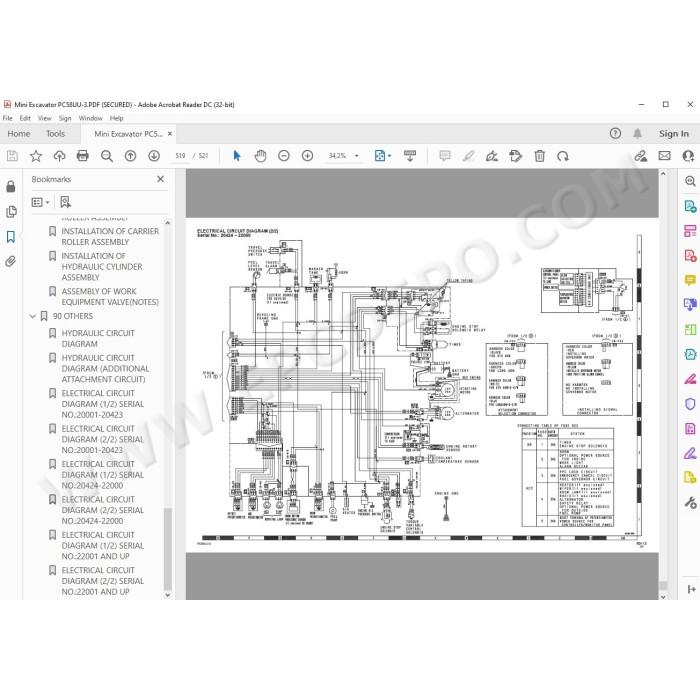The image size is (700, 700).
Task: Delete with the trash icon
Action: 540,156
